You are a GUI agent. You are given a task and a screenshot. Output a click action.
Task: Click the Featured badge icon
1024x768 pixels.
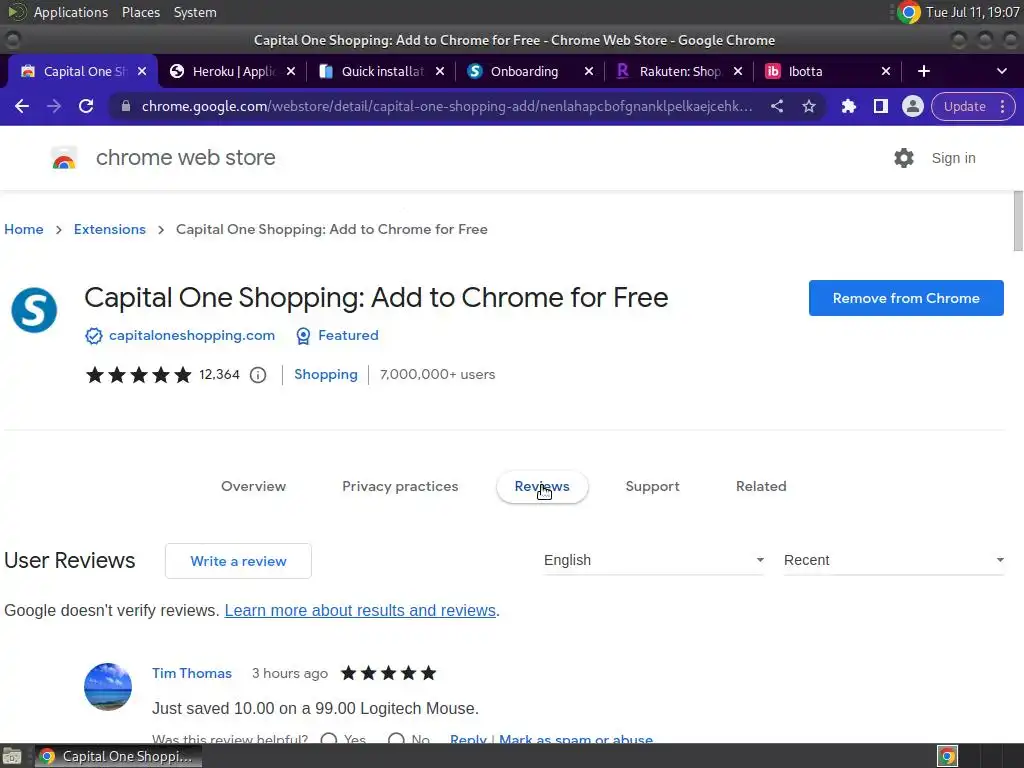point(303,336)
